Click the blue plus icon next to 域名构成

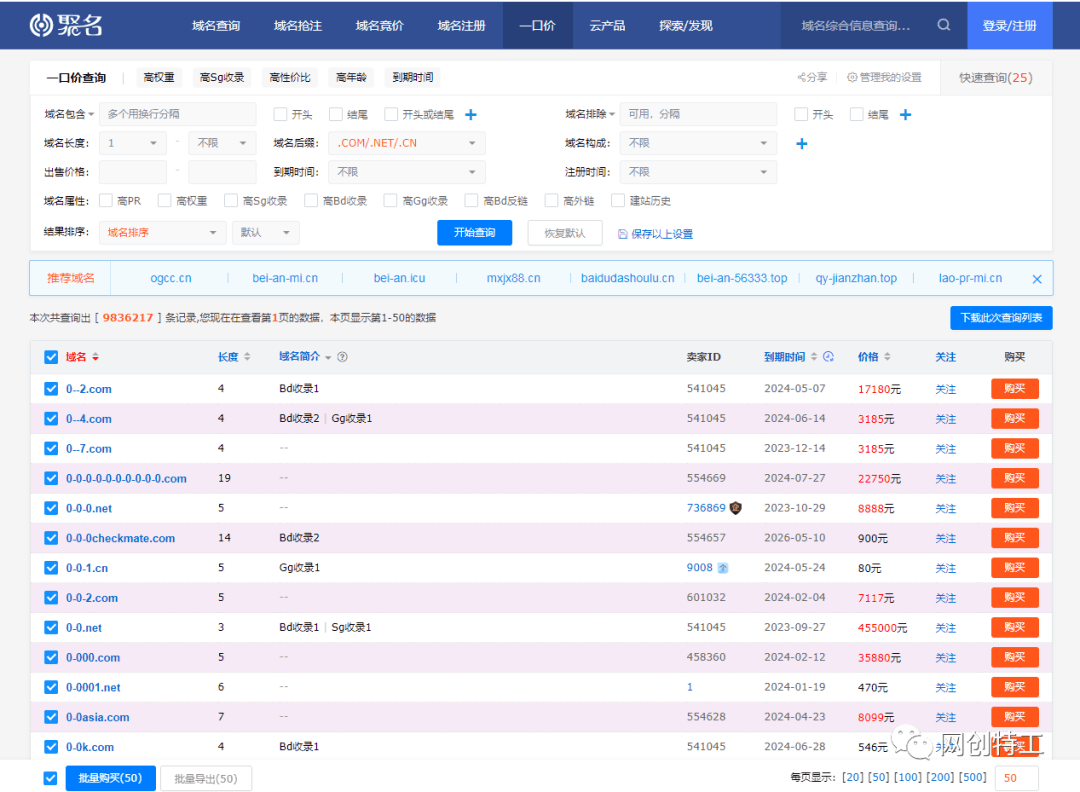pyautogui.click(x=800, y=143)
